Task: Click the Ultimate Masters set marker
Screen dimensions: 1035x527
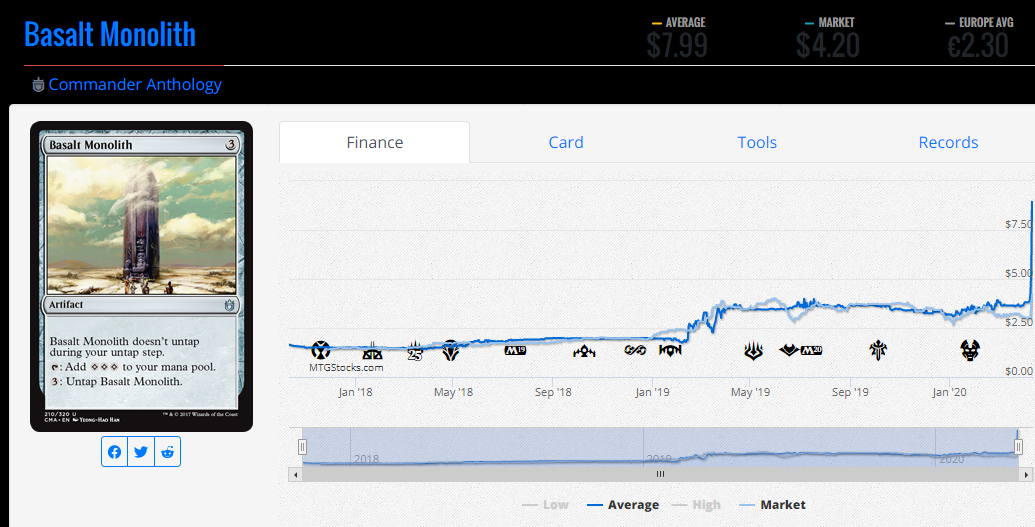Action: (x=635, y=350)
